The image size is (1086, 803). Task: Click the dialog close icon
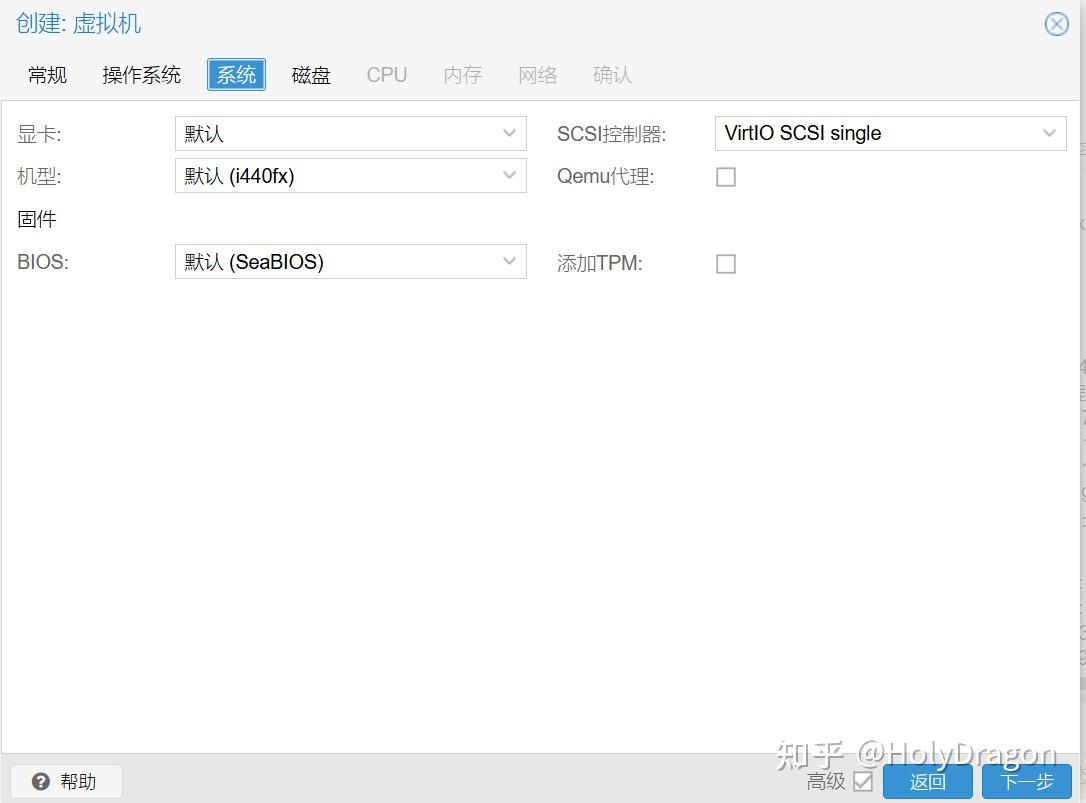[1056, 24]
